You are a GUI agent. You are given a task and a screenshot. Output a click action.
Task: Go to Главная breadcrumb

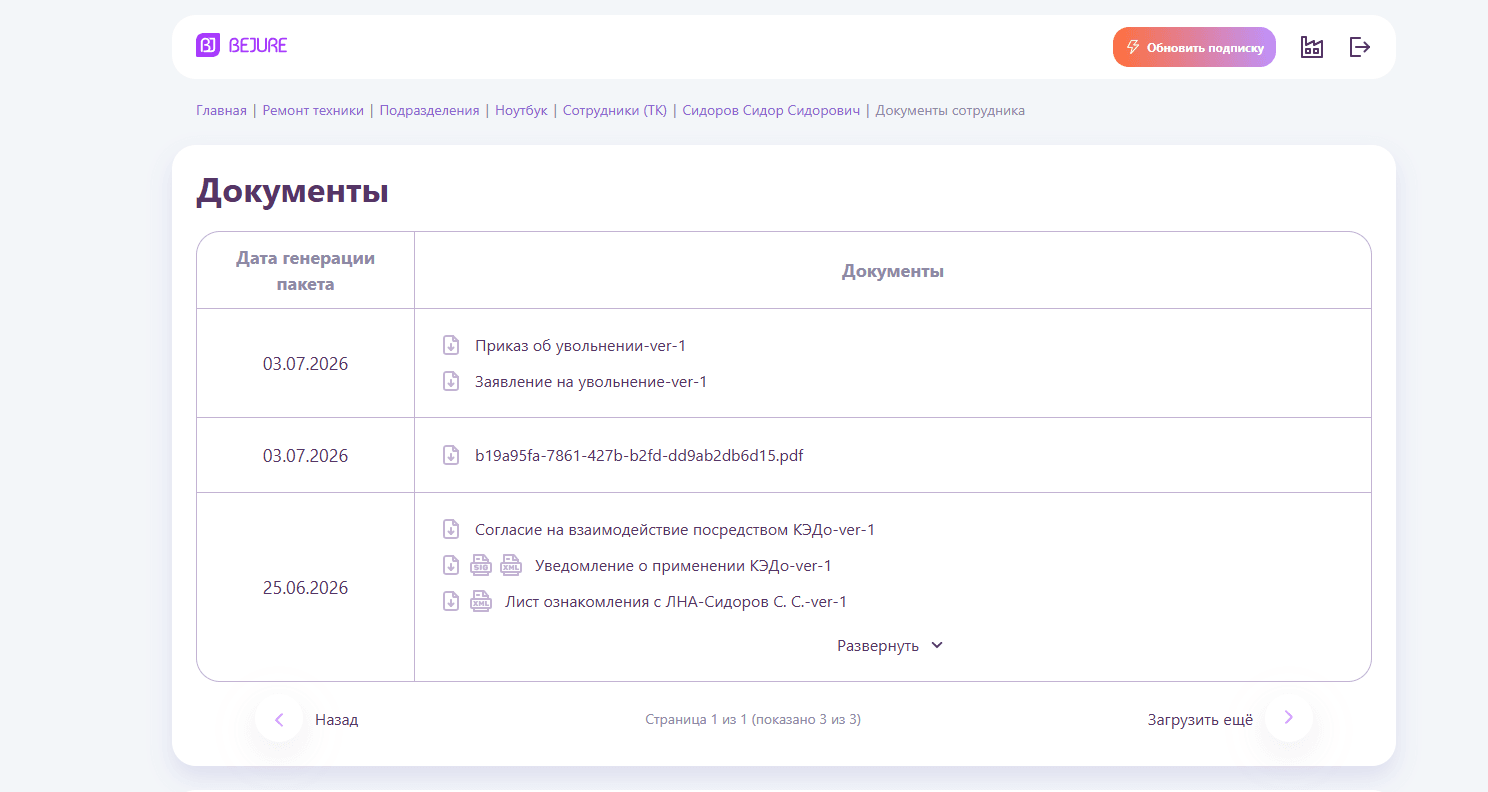tap(221, 110)
